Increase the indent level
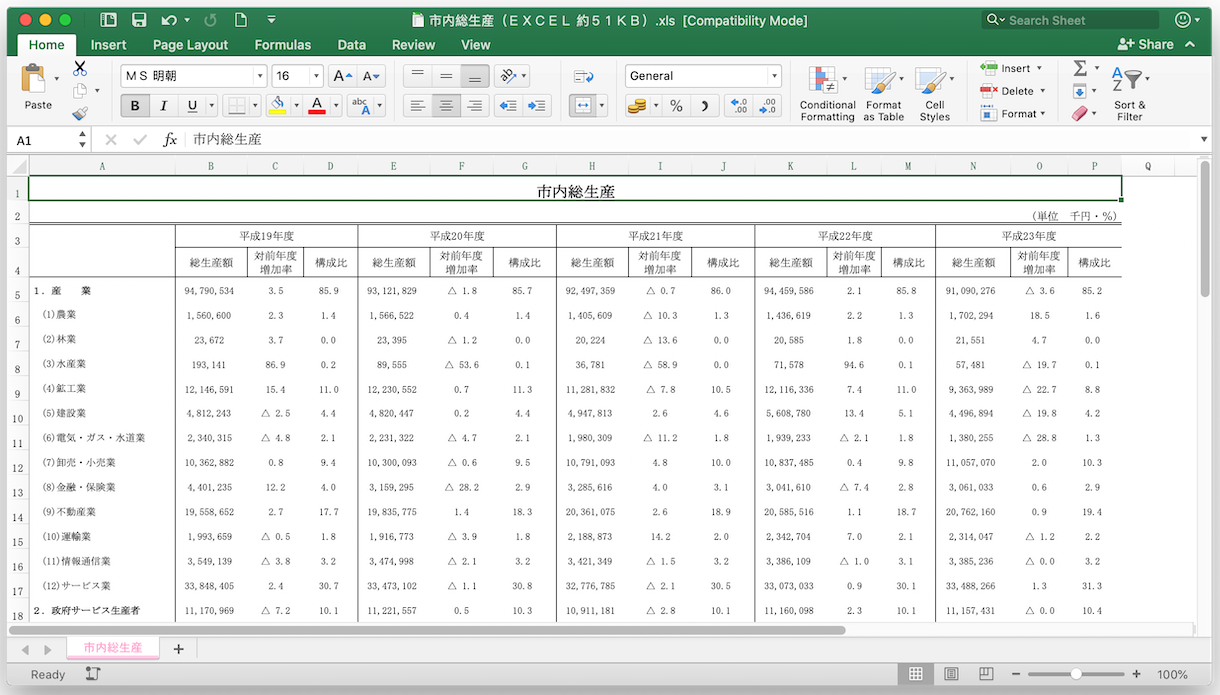The width and height of the screenshot is (1220, 695). [x=538, y=106]
